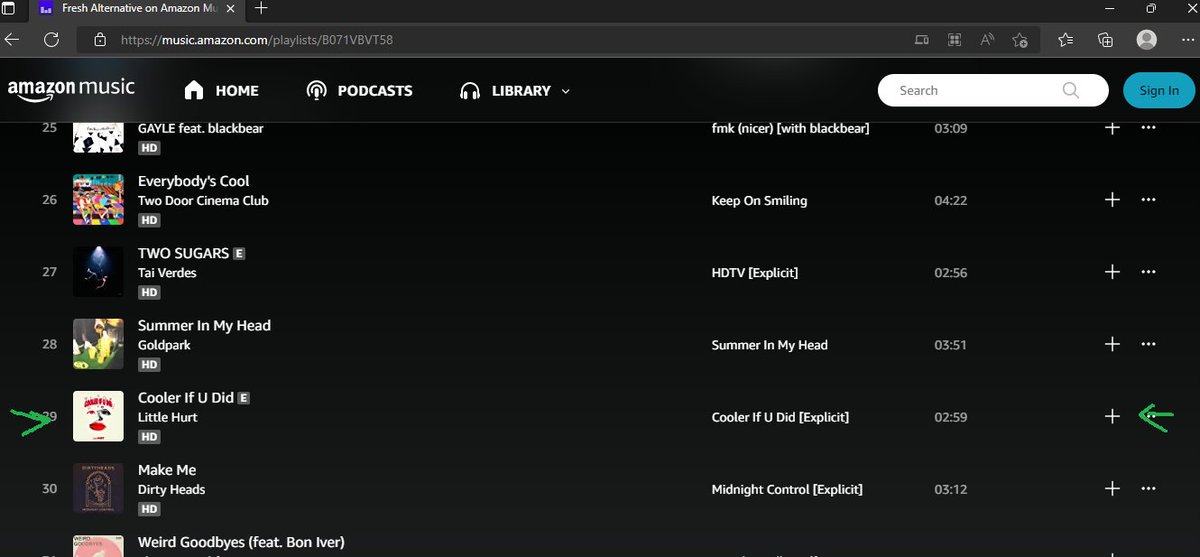This screenshot has height=557, width=1200.
Task: Open the Dirty Heads artist link
Action: (172, 489)
